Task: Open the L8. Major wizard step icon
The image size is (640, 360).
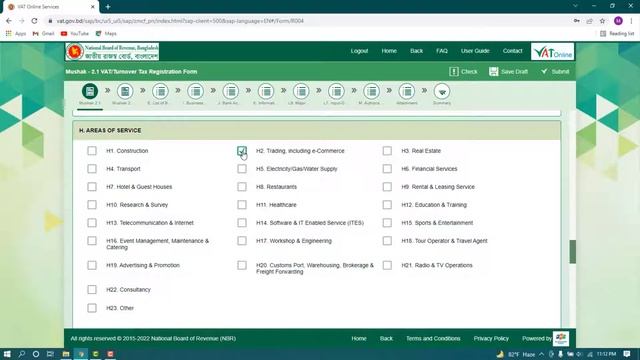Action: (x=301, y=91)
